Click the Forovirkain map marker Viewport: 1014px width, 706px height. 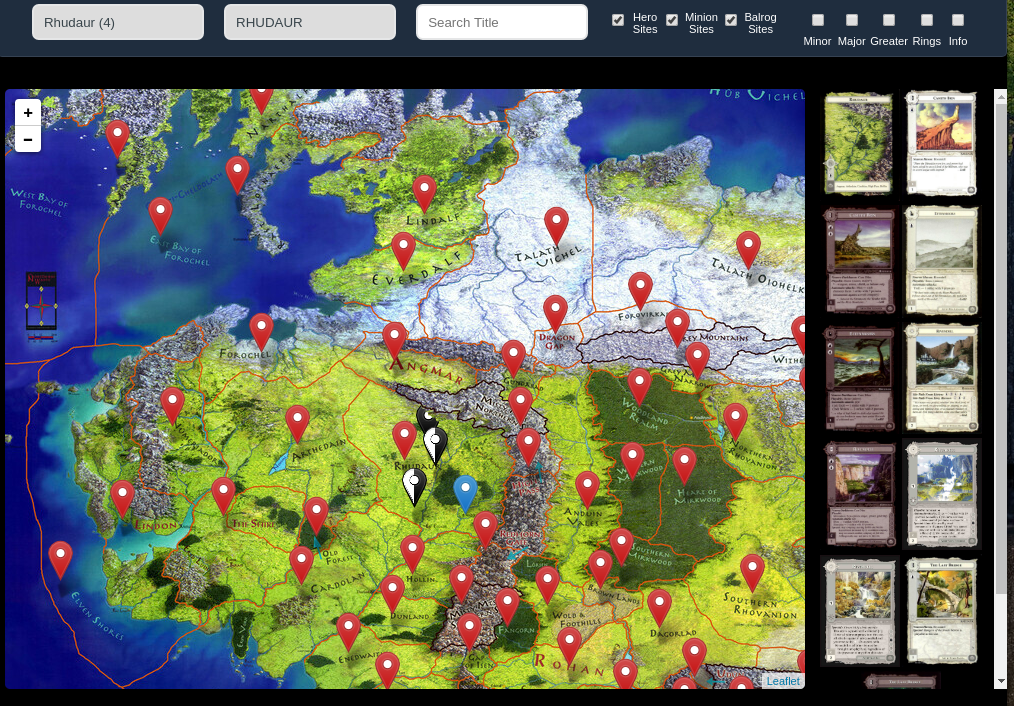coord(640,289)
